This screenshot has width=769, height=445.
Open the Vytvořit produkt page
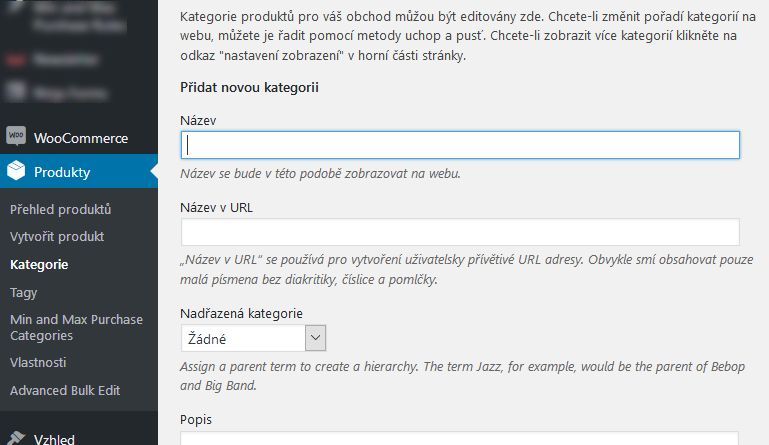(x=57, y=237)
